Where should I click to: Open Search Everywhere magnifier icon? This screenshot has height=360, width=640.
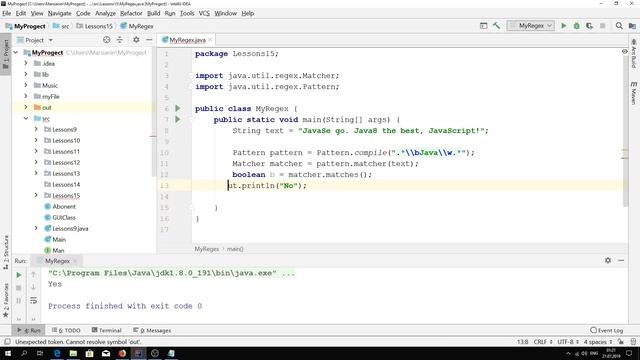pos(619,26)
